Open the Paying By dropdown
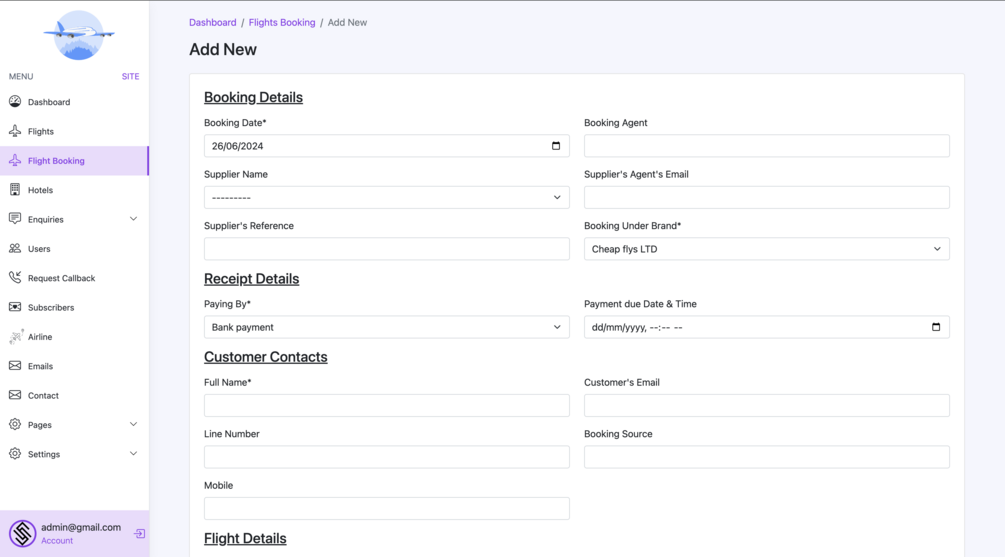The width and height of the screenshot is (1005, 557). pyautogui.click(x=386, y=327)
